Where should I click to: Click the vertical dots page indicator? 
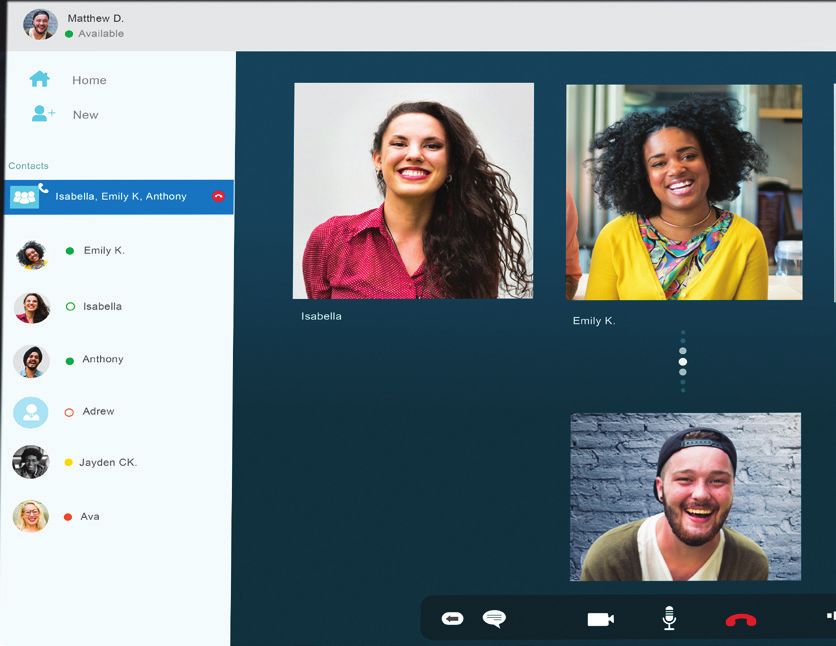click(683, 361)
